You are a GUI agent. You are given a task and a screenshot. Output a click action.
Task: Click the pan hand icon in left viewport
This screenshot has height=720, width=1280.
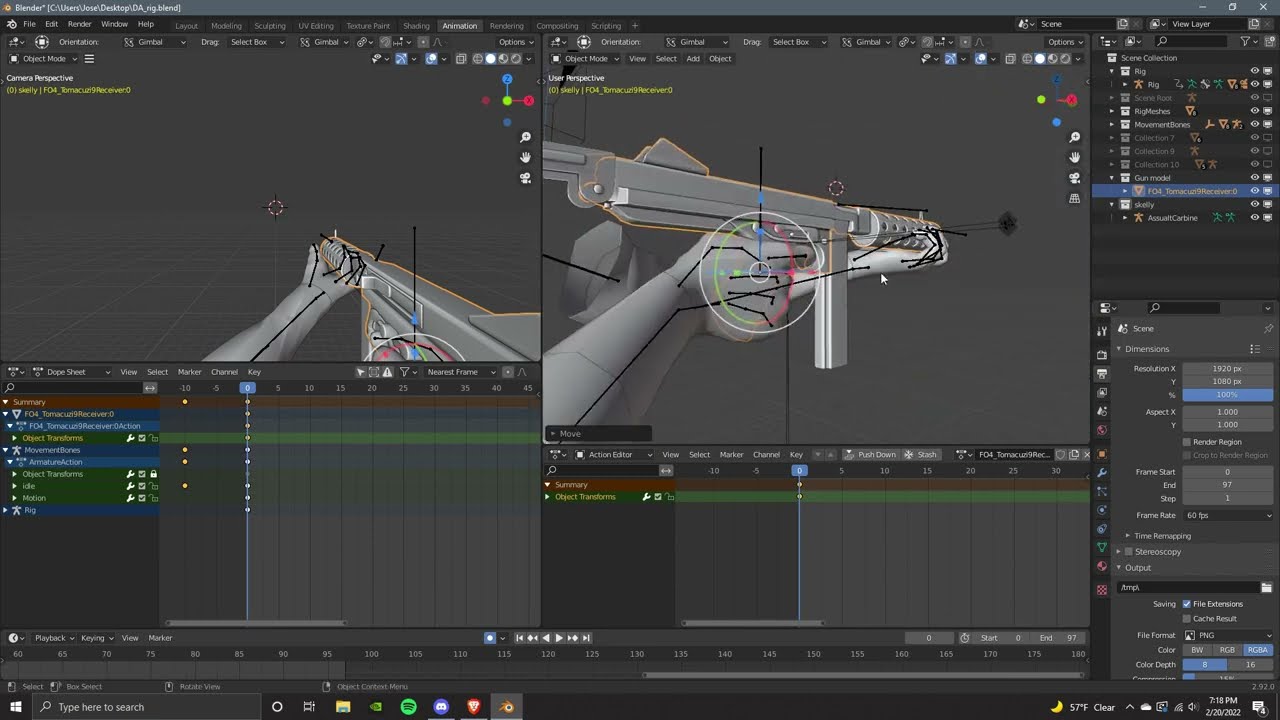[x=525, y=157]
